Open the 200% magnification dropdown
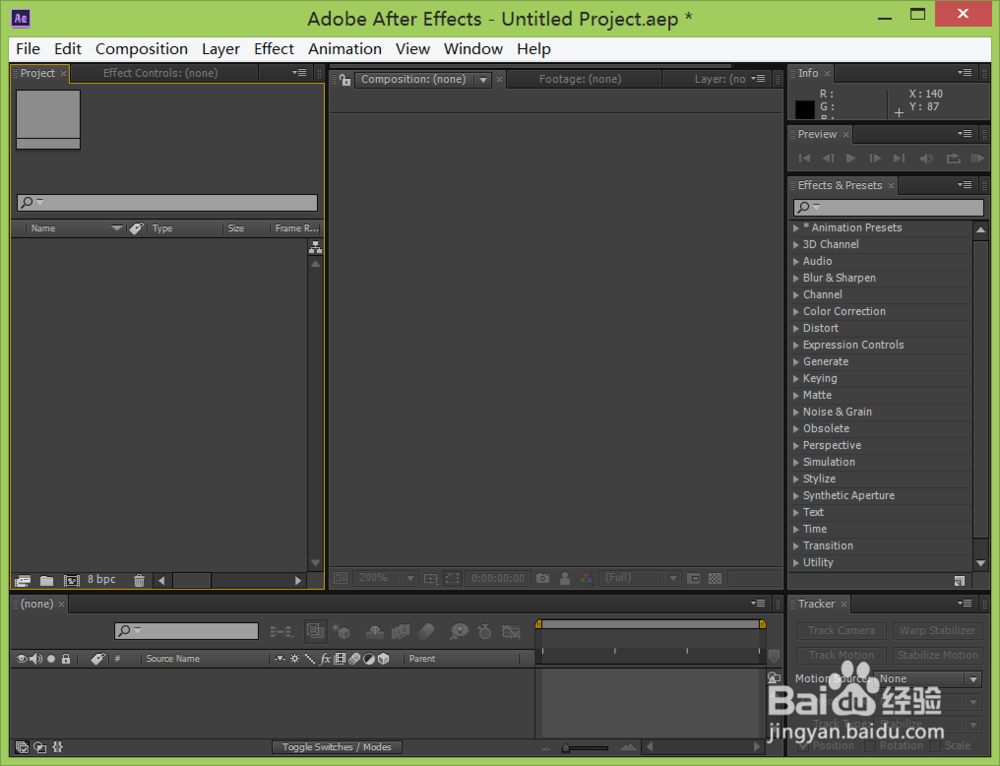This screenshot has width=1000, height=766. click(x=385, y=578)
